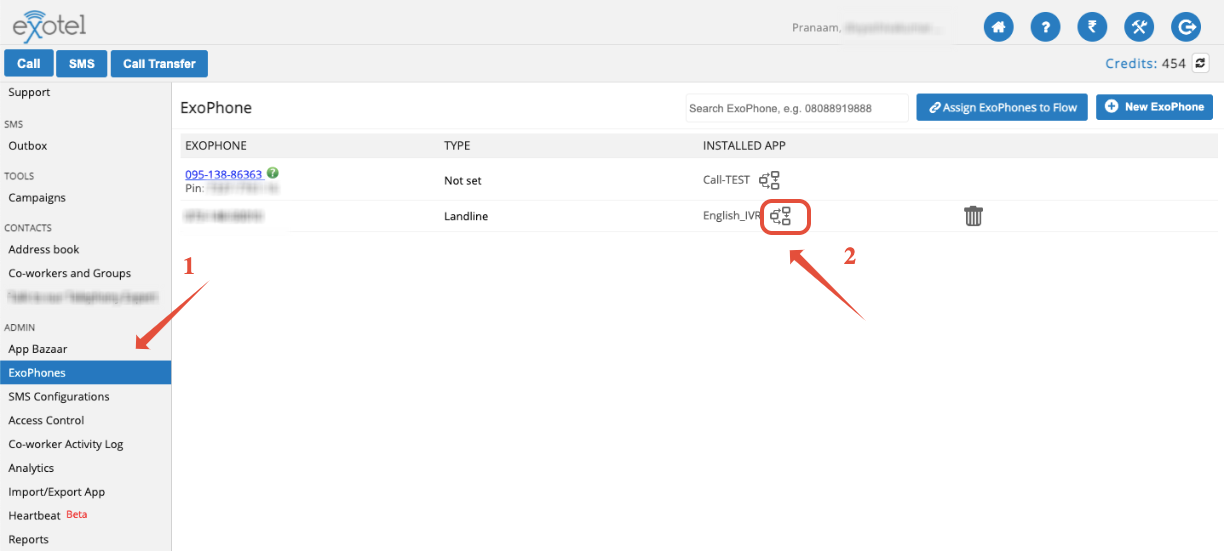Click the EXOPHONE column header
The image size is (1224, 551).
click(x=216, y=146)
